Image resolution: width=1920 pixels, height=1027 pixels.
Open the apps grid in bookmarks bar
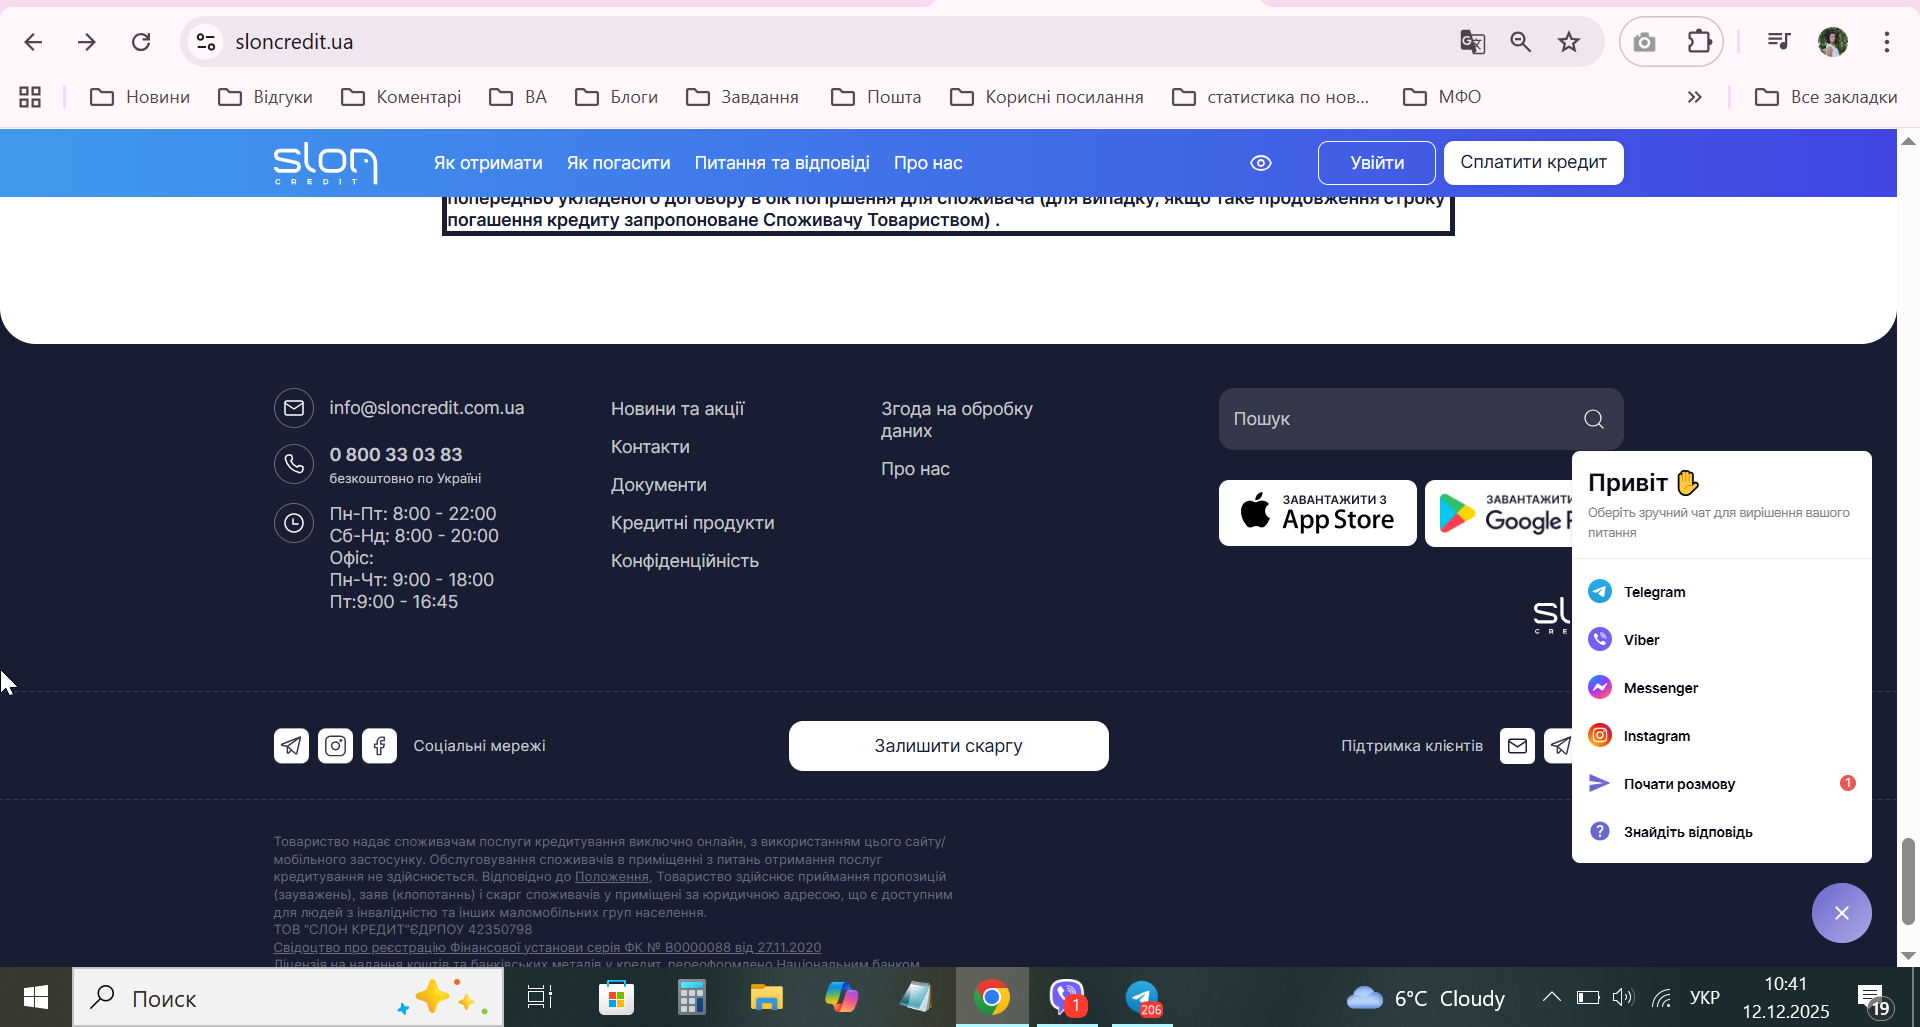pyautogui.click(x=30, y=97)
